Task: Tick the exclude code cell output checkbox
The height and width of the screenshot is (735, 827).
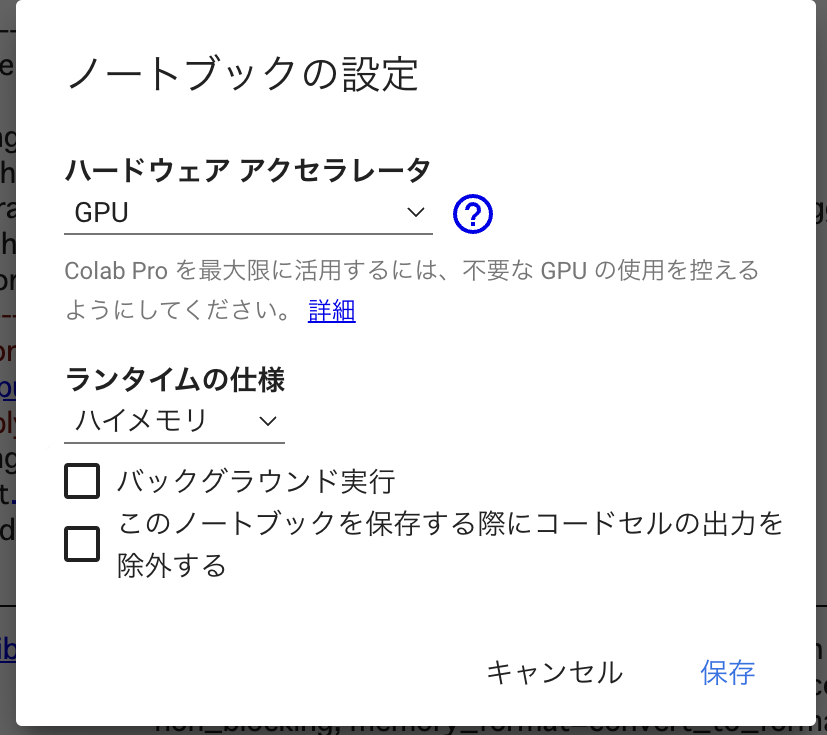Action: tap(82, 544)
